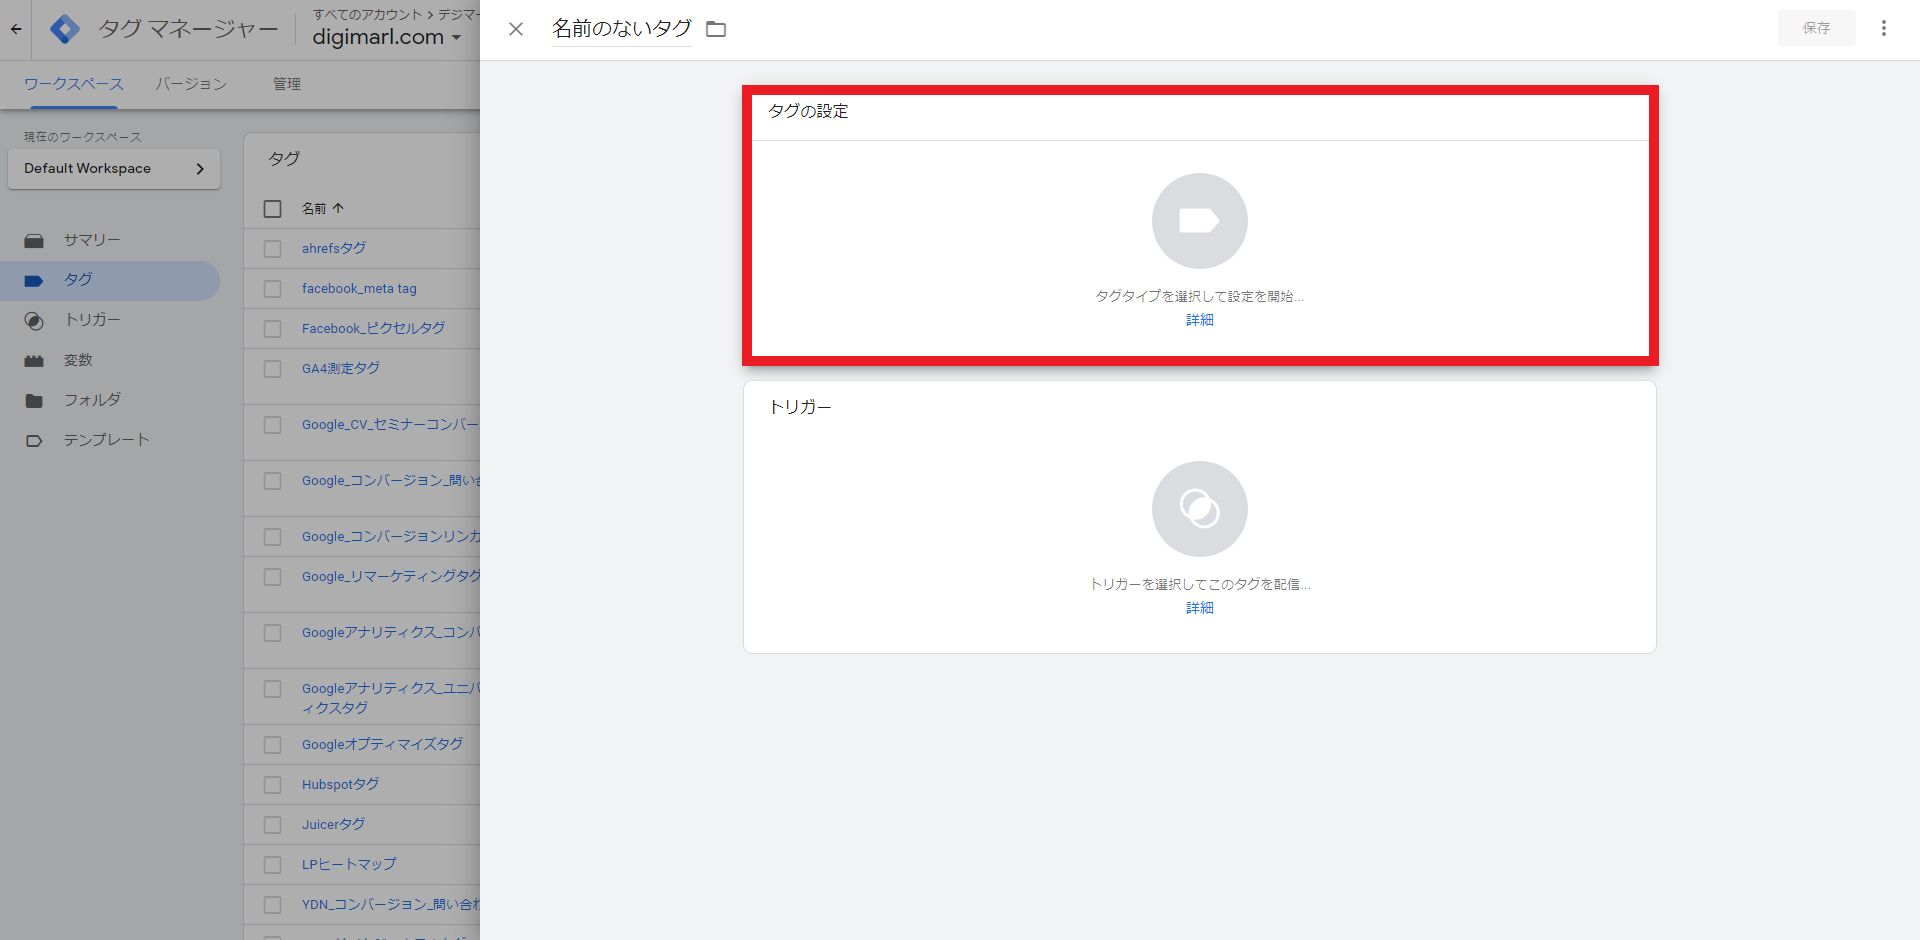Close the untitled tag panel
Image resolution: width=1920 pixels, height=940 pixels.
coord(516,29)
